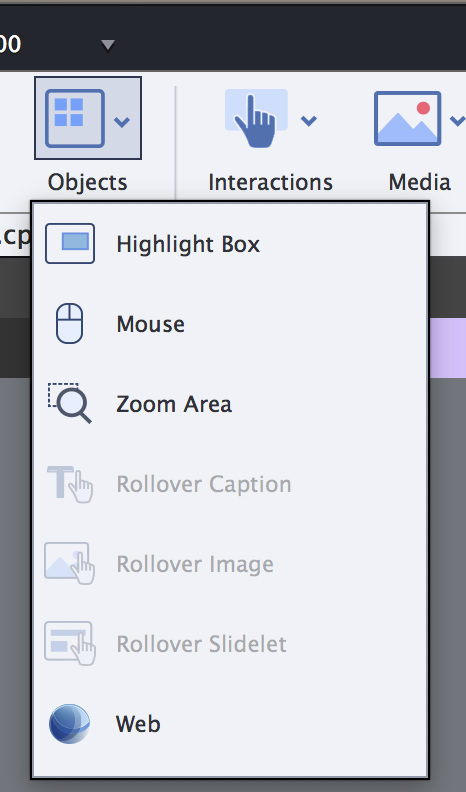Click the Web globe icon
Screen dimensions: 466x792
click(69, 724)
